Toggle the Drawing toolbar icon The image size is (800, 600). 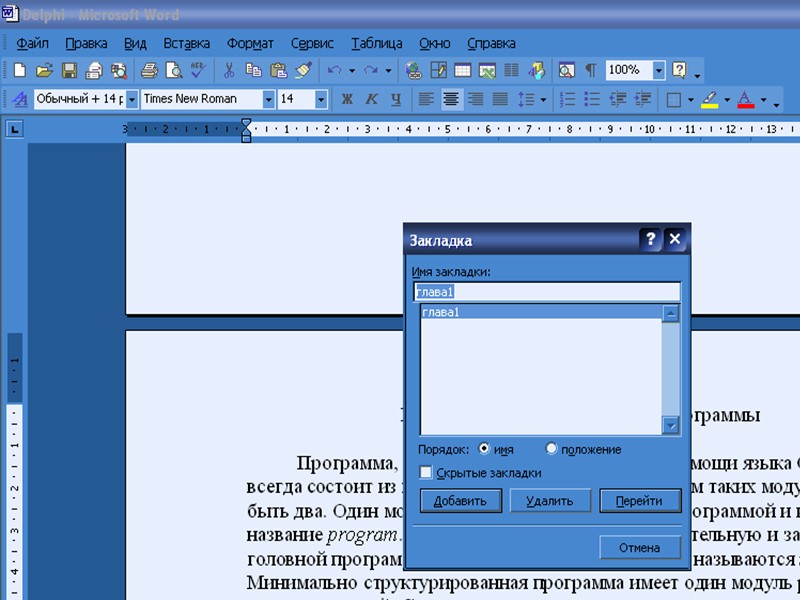536,70
